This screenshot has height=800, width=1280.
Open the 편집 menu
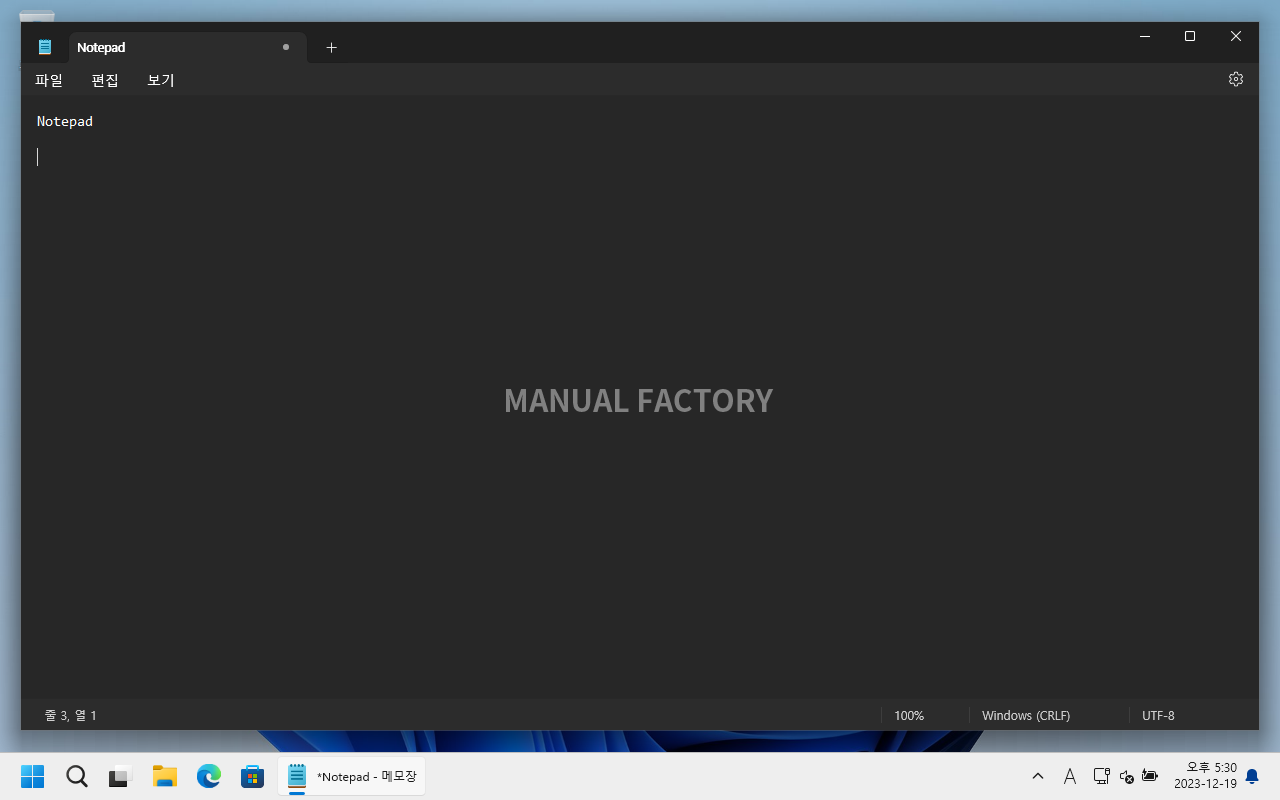(x=105, y=80)
